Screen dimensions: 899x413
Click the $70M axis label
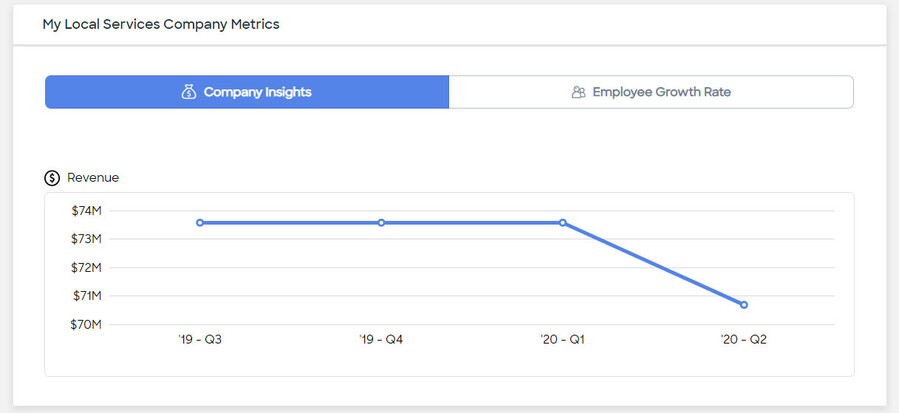click(87, 325)
